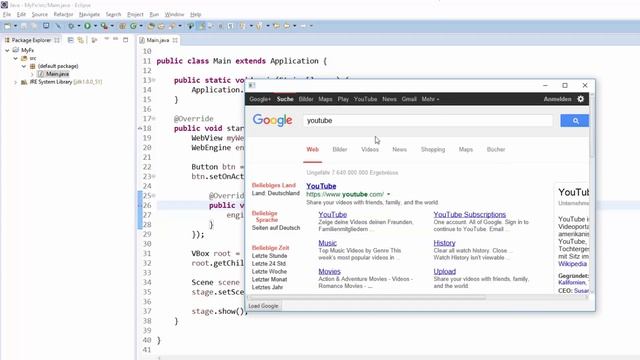The image size is (640, 360).
Task: Select the Bilder results tab
Action: (340, 149)
